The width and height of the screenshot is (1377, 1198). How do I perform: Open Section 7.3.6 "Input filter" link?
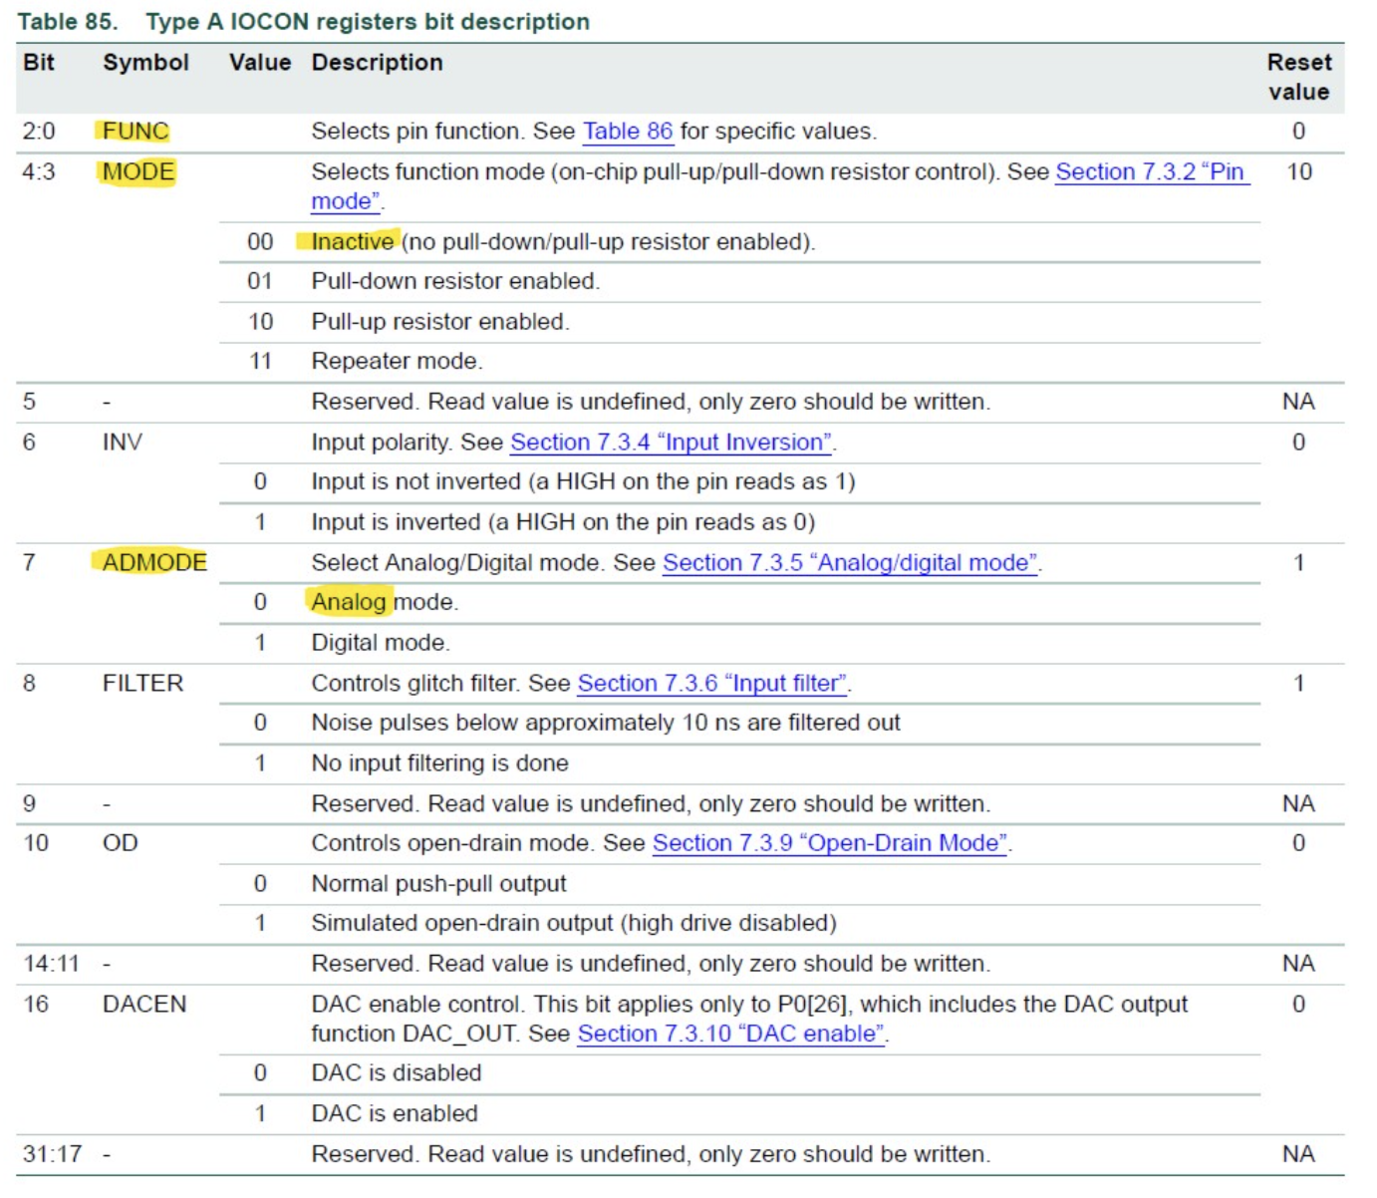[x=712, y=683]
